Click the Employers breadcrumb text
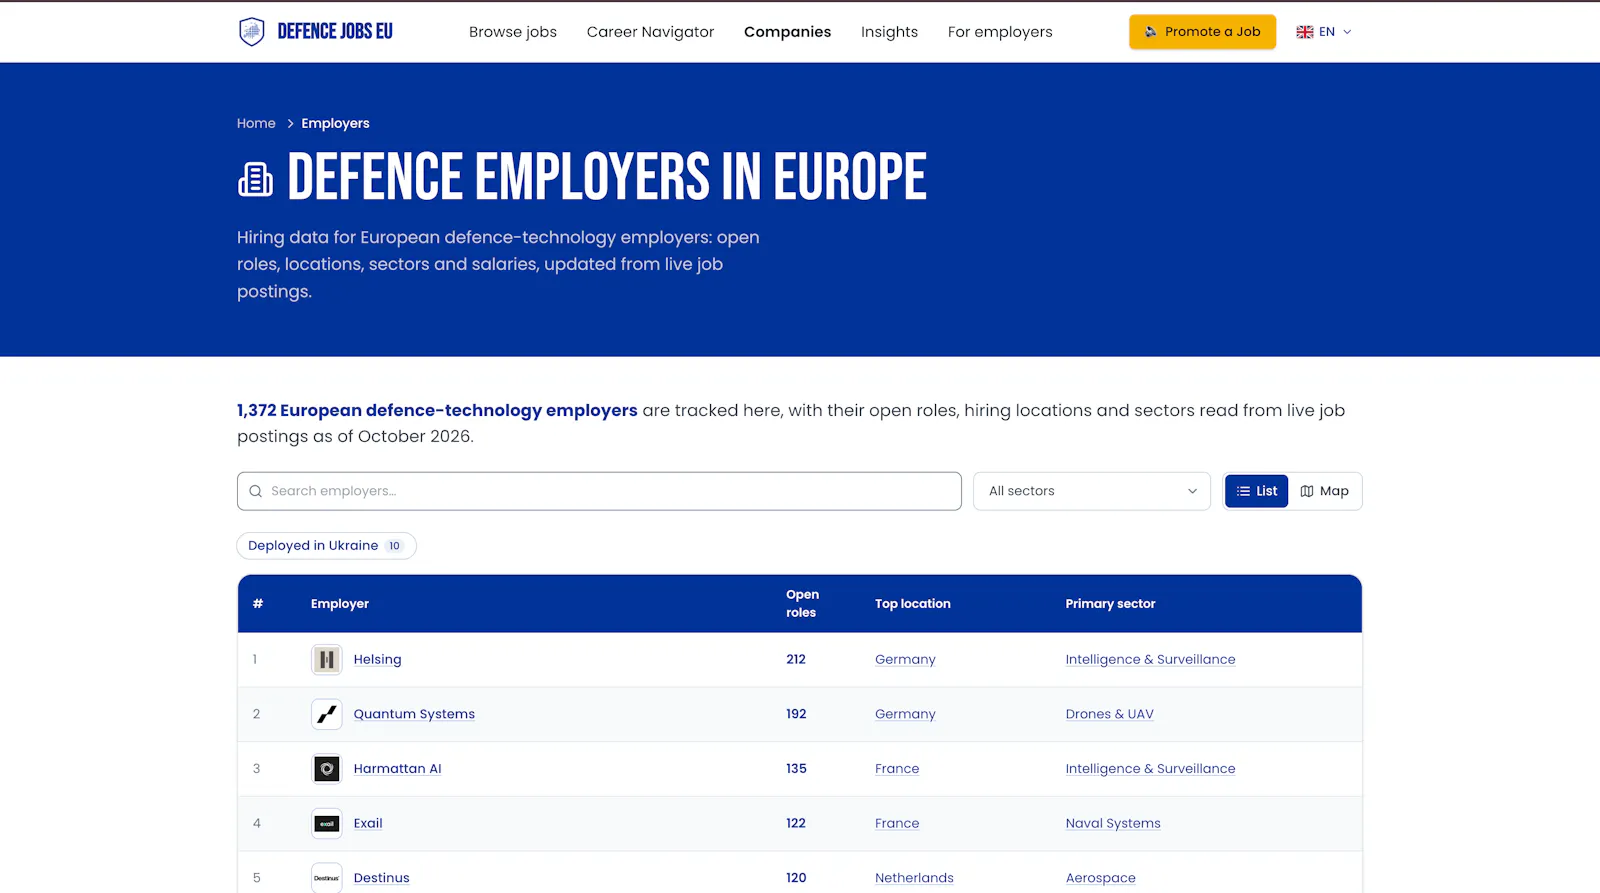1600x893 pixels. click(x=335, y=124)
